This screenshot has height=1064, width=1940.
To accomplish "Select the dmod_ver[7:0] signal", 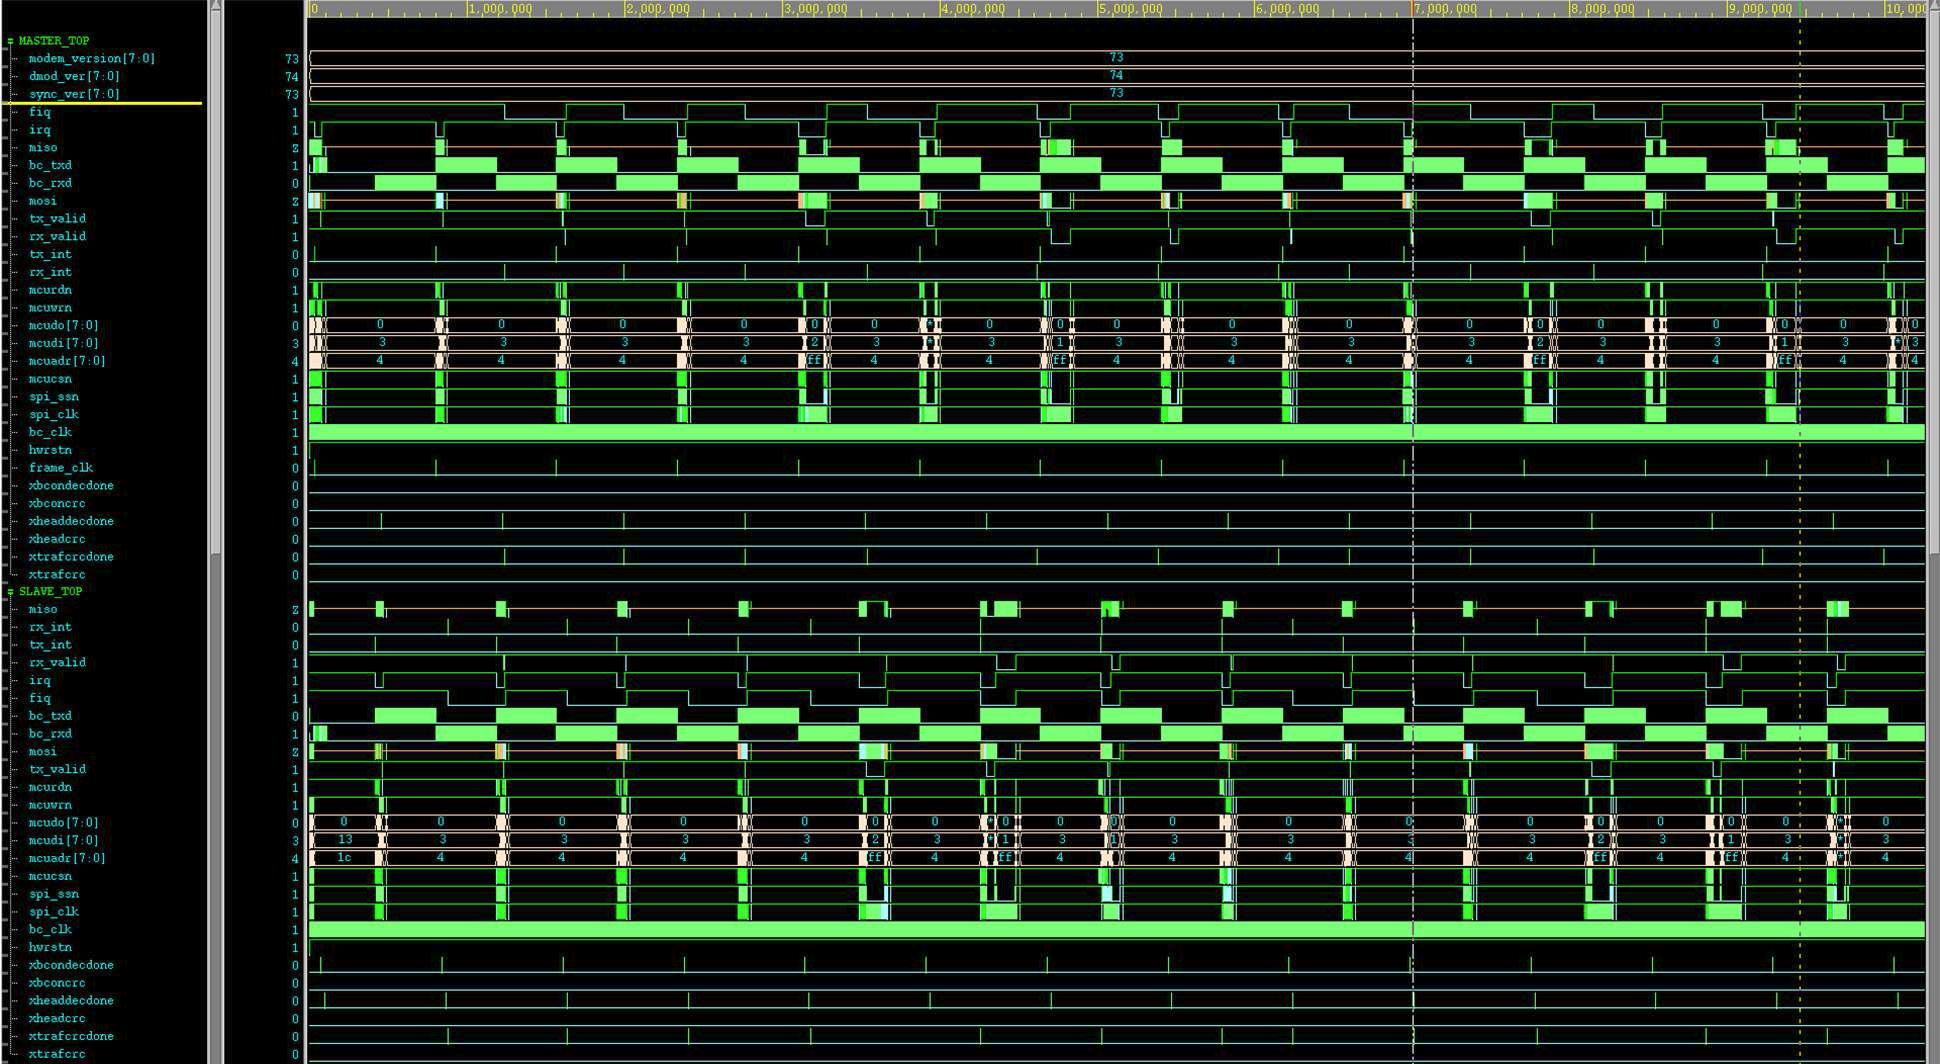I will click(73, 76).
